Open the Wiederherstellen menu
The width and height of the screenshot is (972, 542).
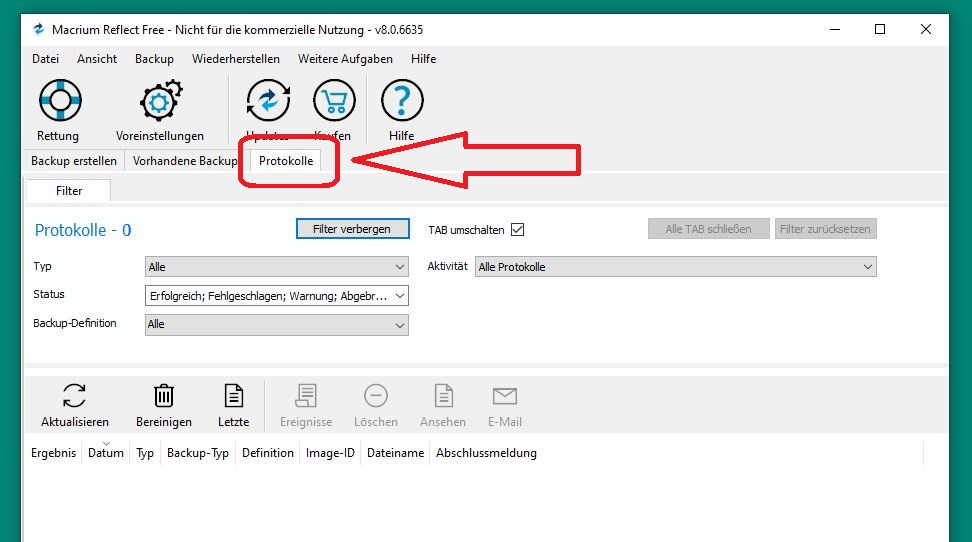[236, 59]
